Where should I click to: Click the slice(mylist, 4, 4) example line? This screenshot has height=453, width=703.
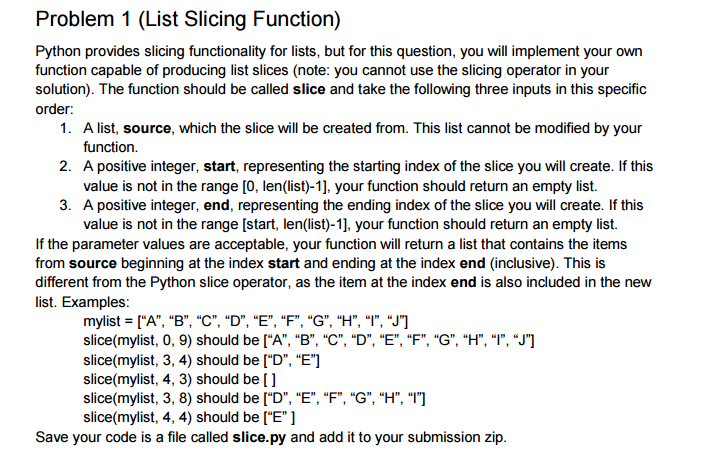pyautogui.click(x=189, y=418)
